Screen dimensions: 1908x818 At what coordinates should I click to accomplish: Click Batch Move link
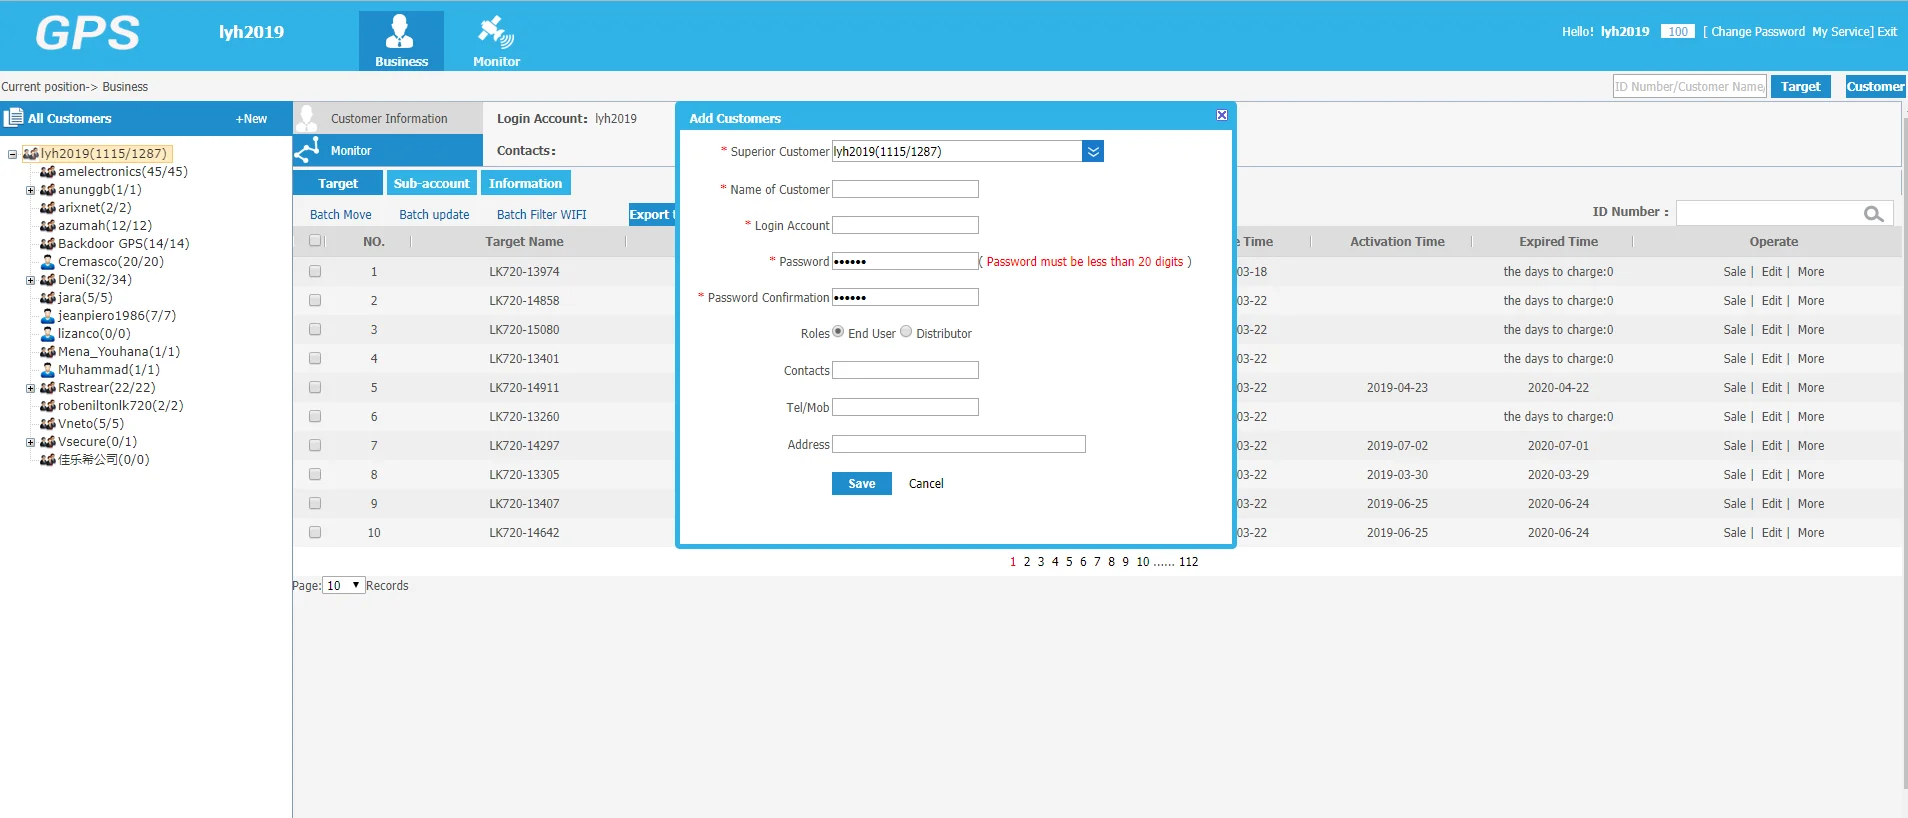coord(340,214)
